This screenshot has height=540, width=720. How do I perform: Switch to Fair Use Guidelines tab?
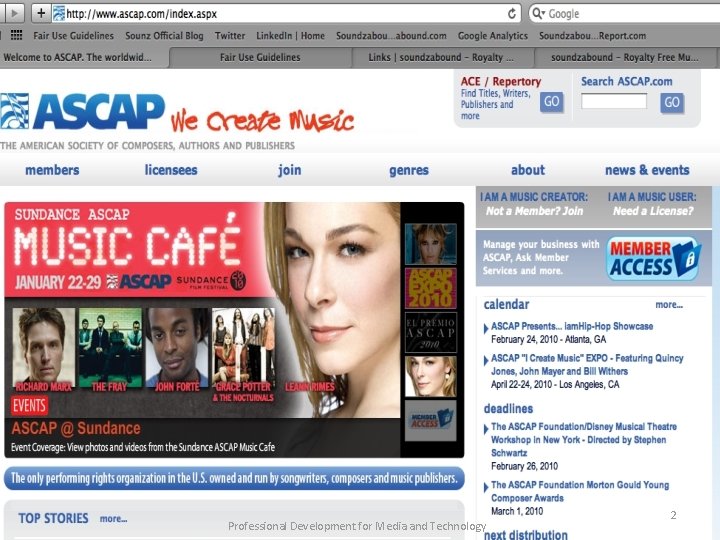260,57
